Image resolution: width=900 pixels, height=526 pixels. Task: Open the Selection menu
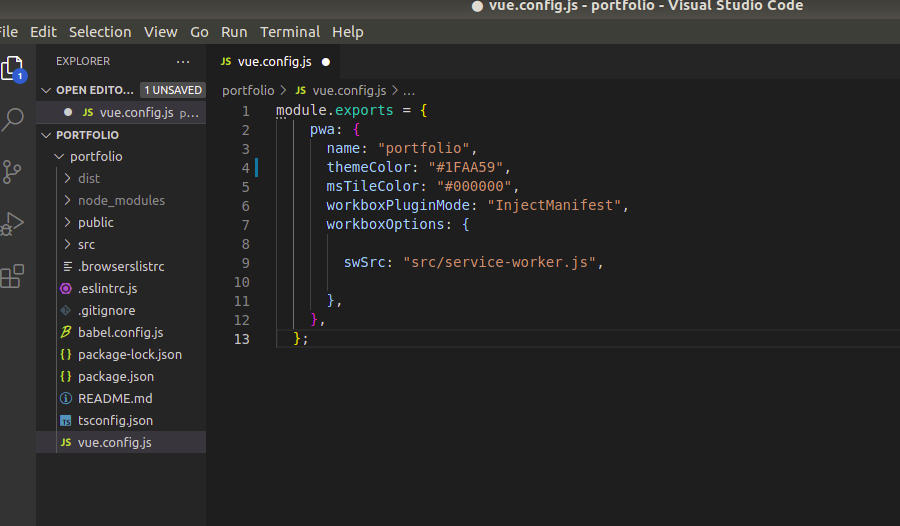tap(100, 32)
